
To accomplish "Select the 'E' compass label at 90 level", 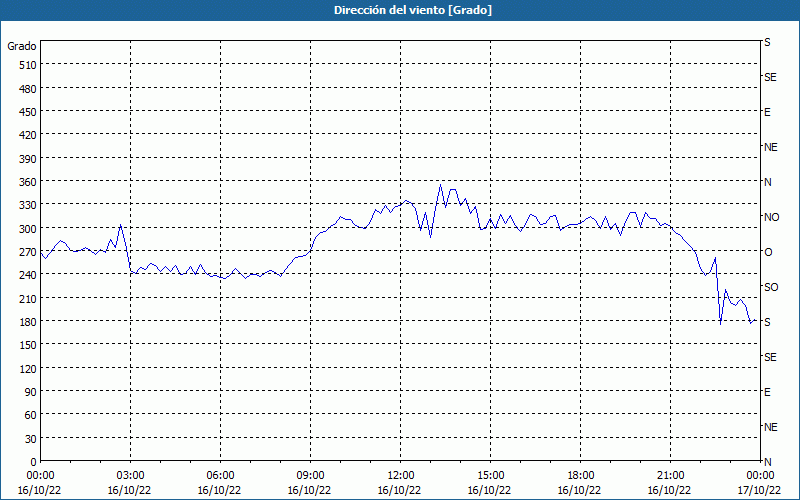I will click(767, 392).
